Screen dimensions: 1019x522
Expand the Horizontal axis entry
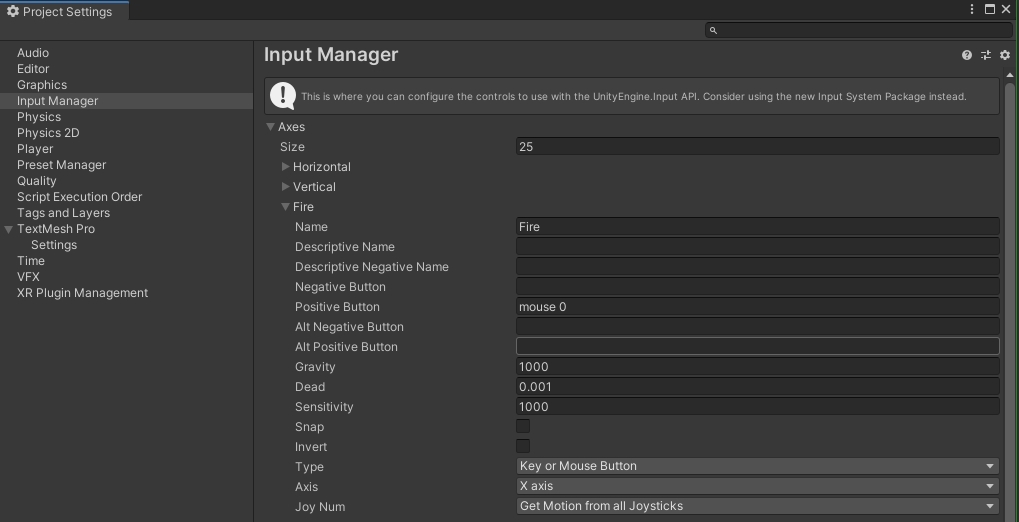[285, 166]
